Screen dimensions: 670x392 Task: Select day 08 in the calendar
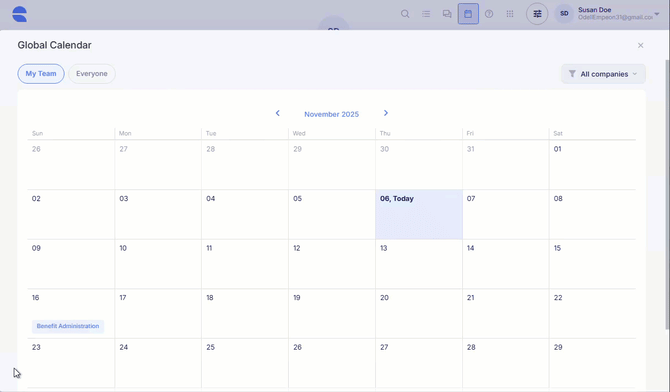[592, 214]
